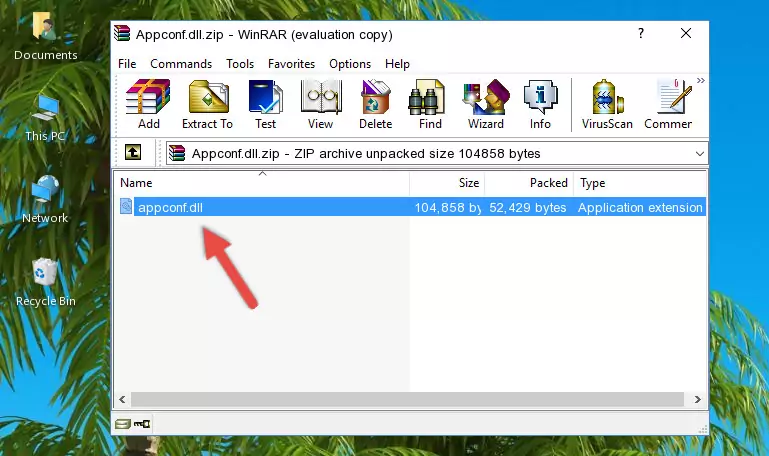The image size is (769, 456).
Task: Open the File menu
Action: pos(127,64)
